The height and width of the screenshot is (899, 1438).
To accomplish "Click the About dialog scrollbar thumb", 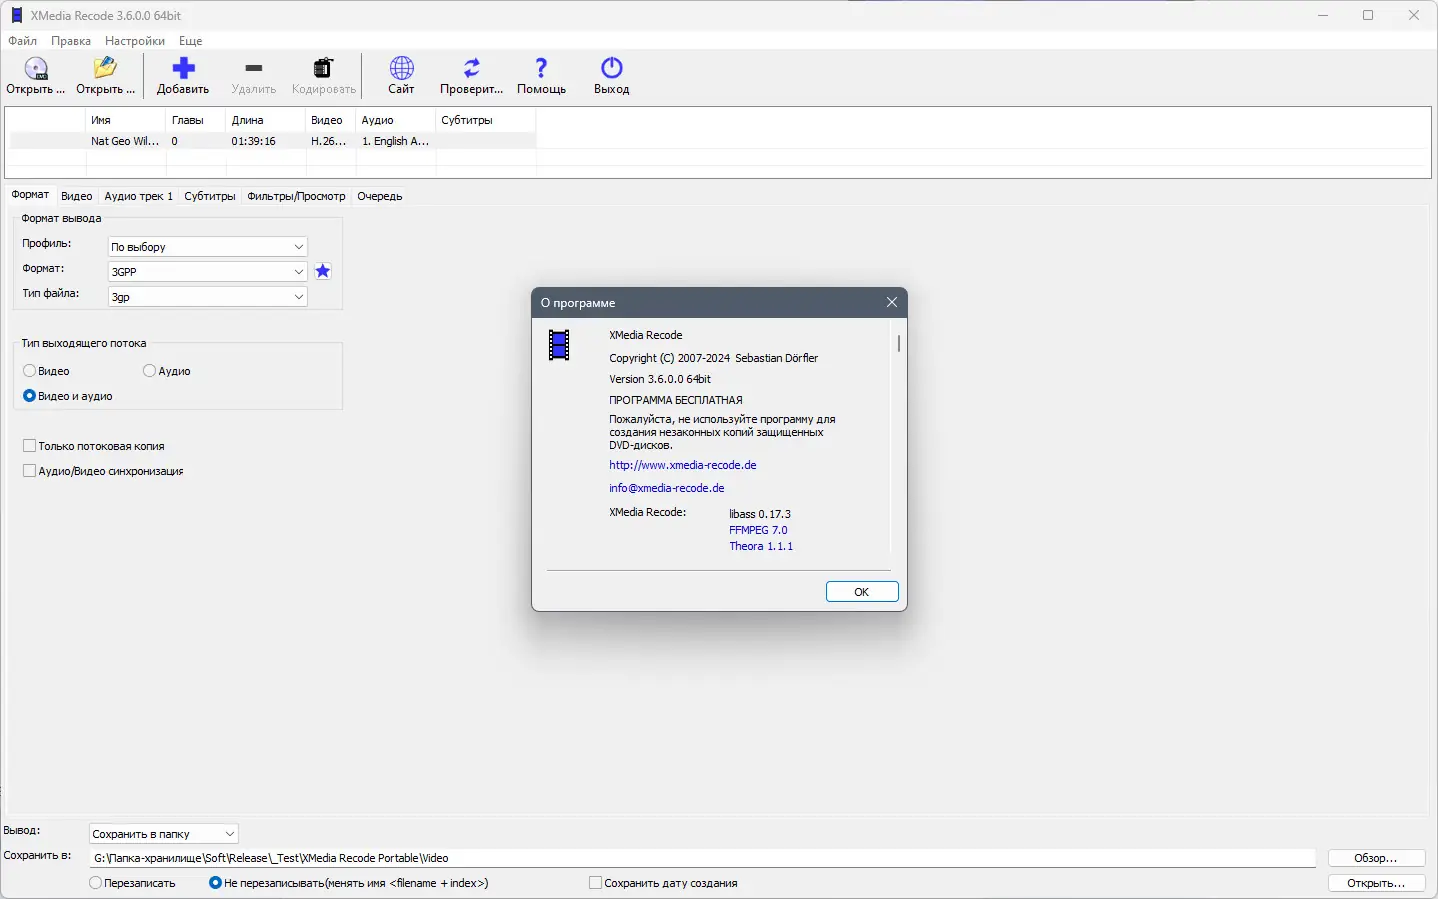I will 899,343.
